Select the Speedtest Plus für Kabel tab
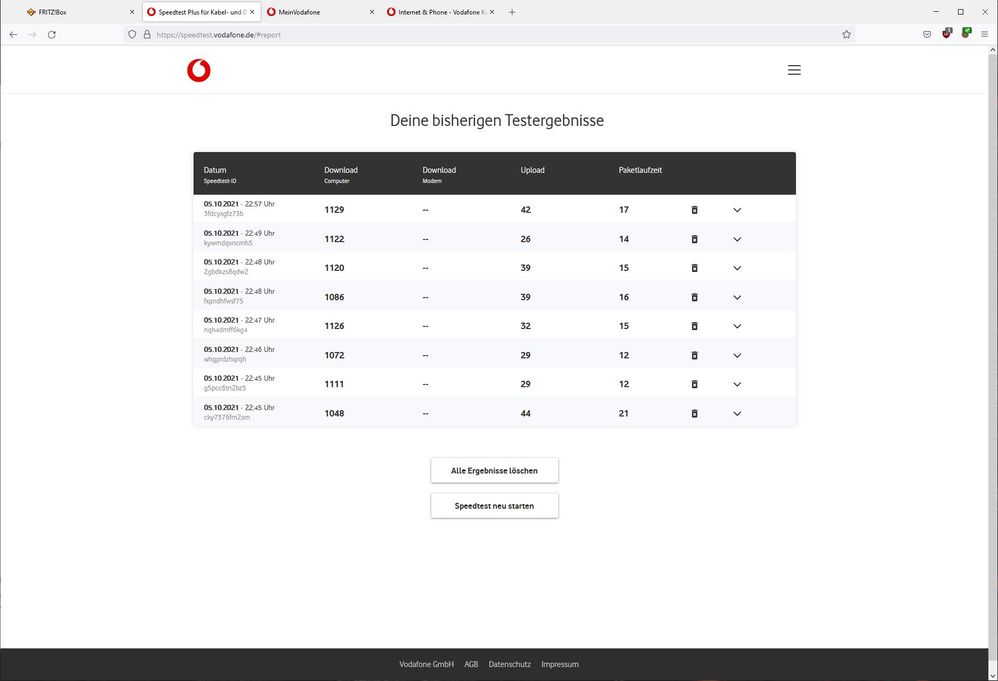998x681 pixels. coord(201,12)
